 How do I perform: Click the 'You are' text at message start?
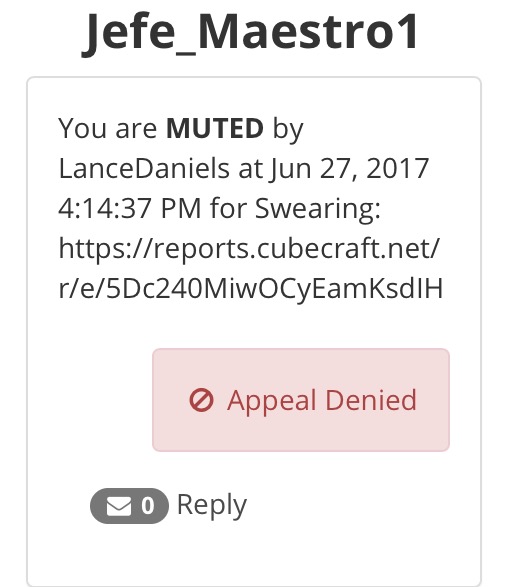coord(108,128)
